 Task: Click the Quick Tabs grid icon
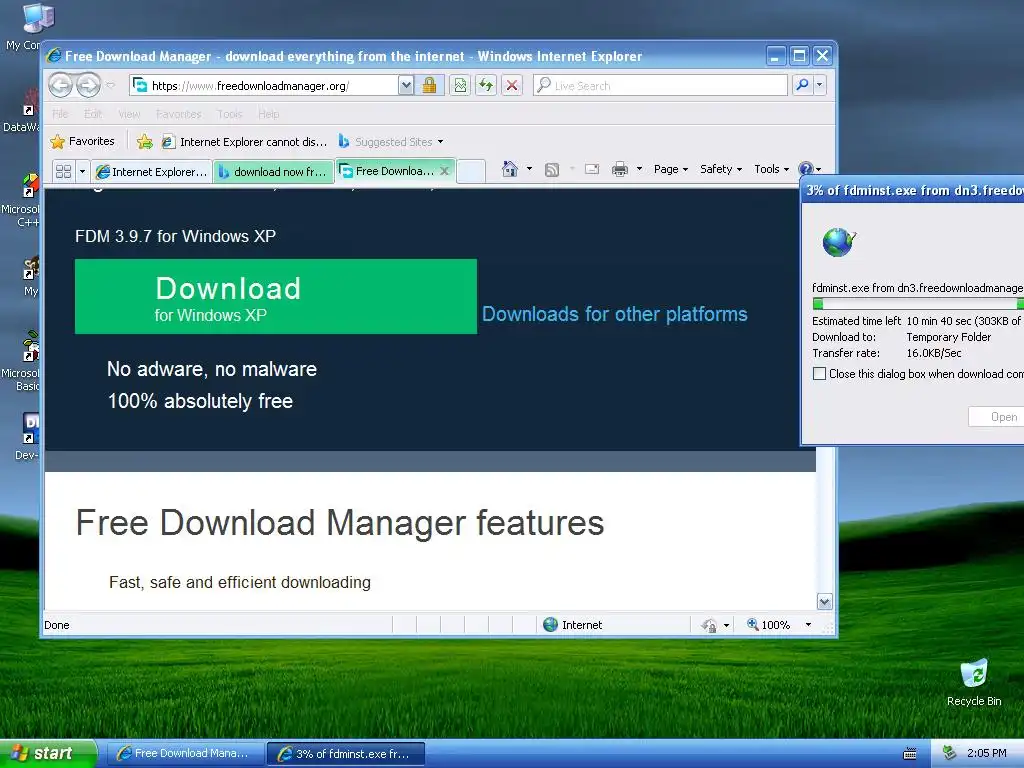point(63,172)
